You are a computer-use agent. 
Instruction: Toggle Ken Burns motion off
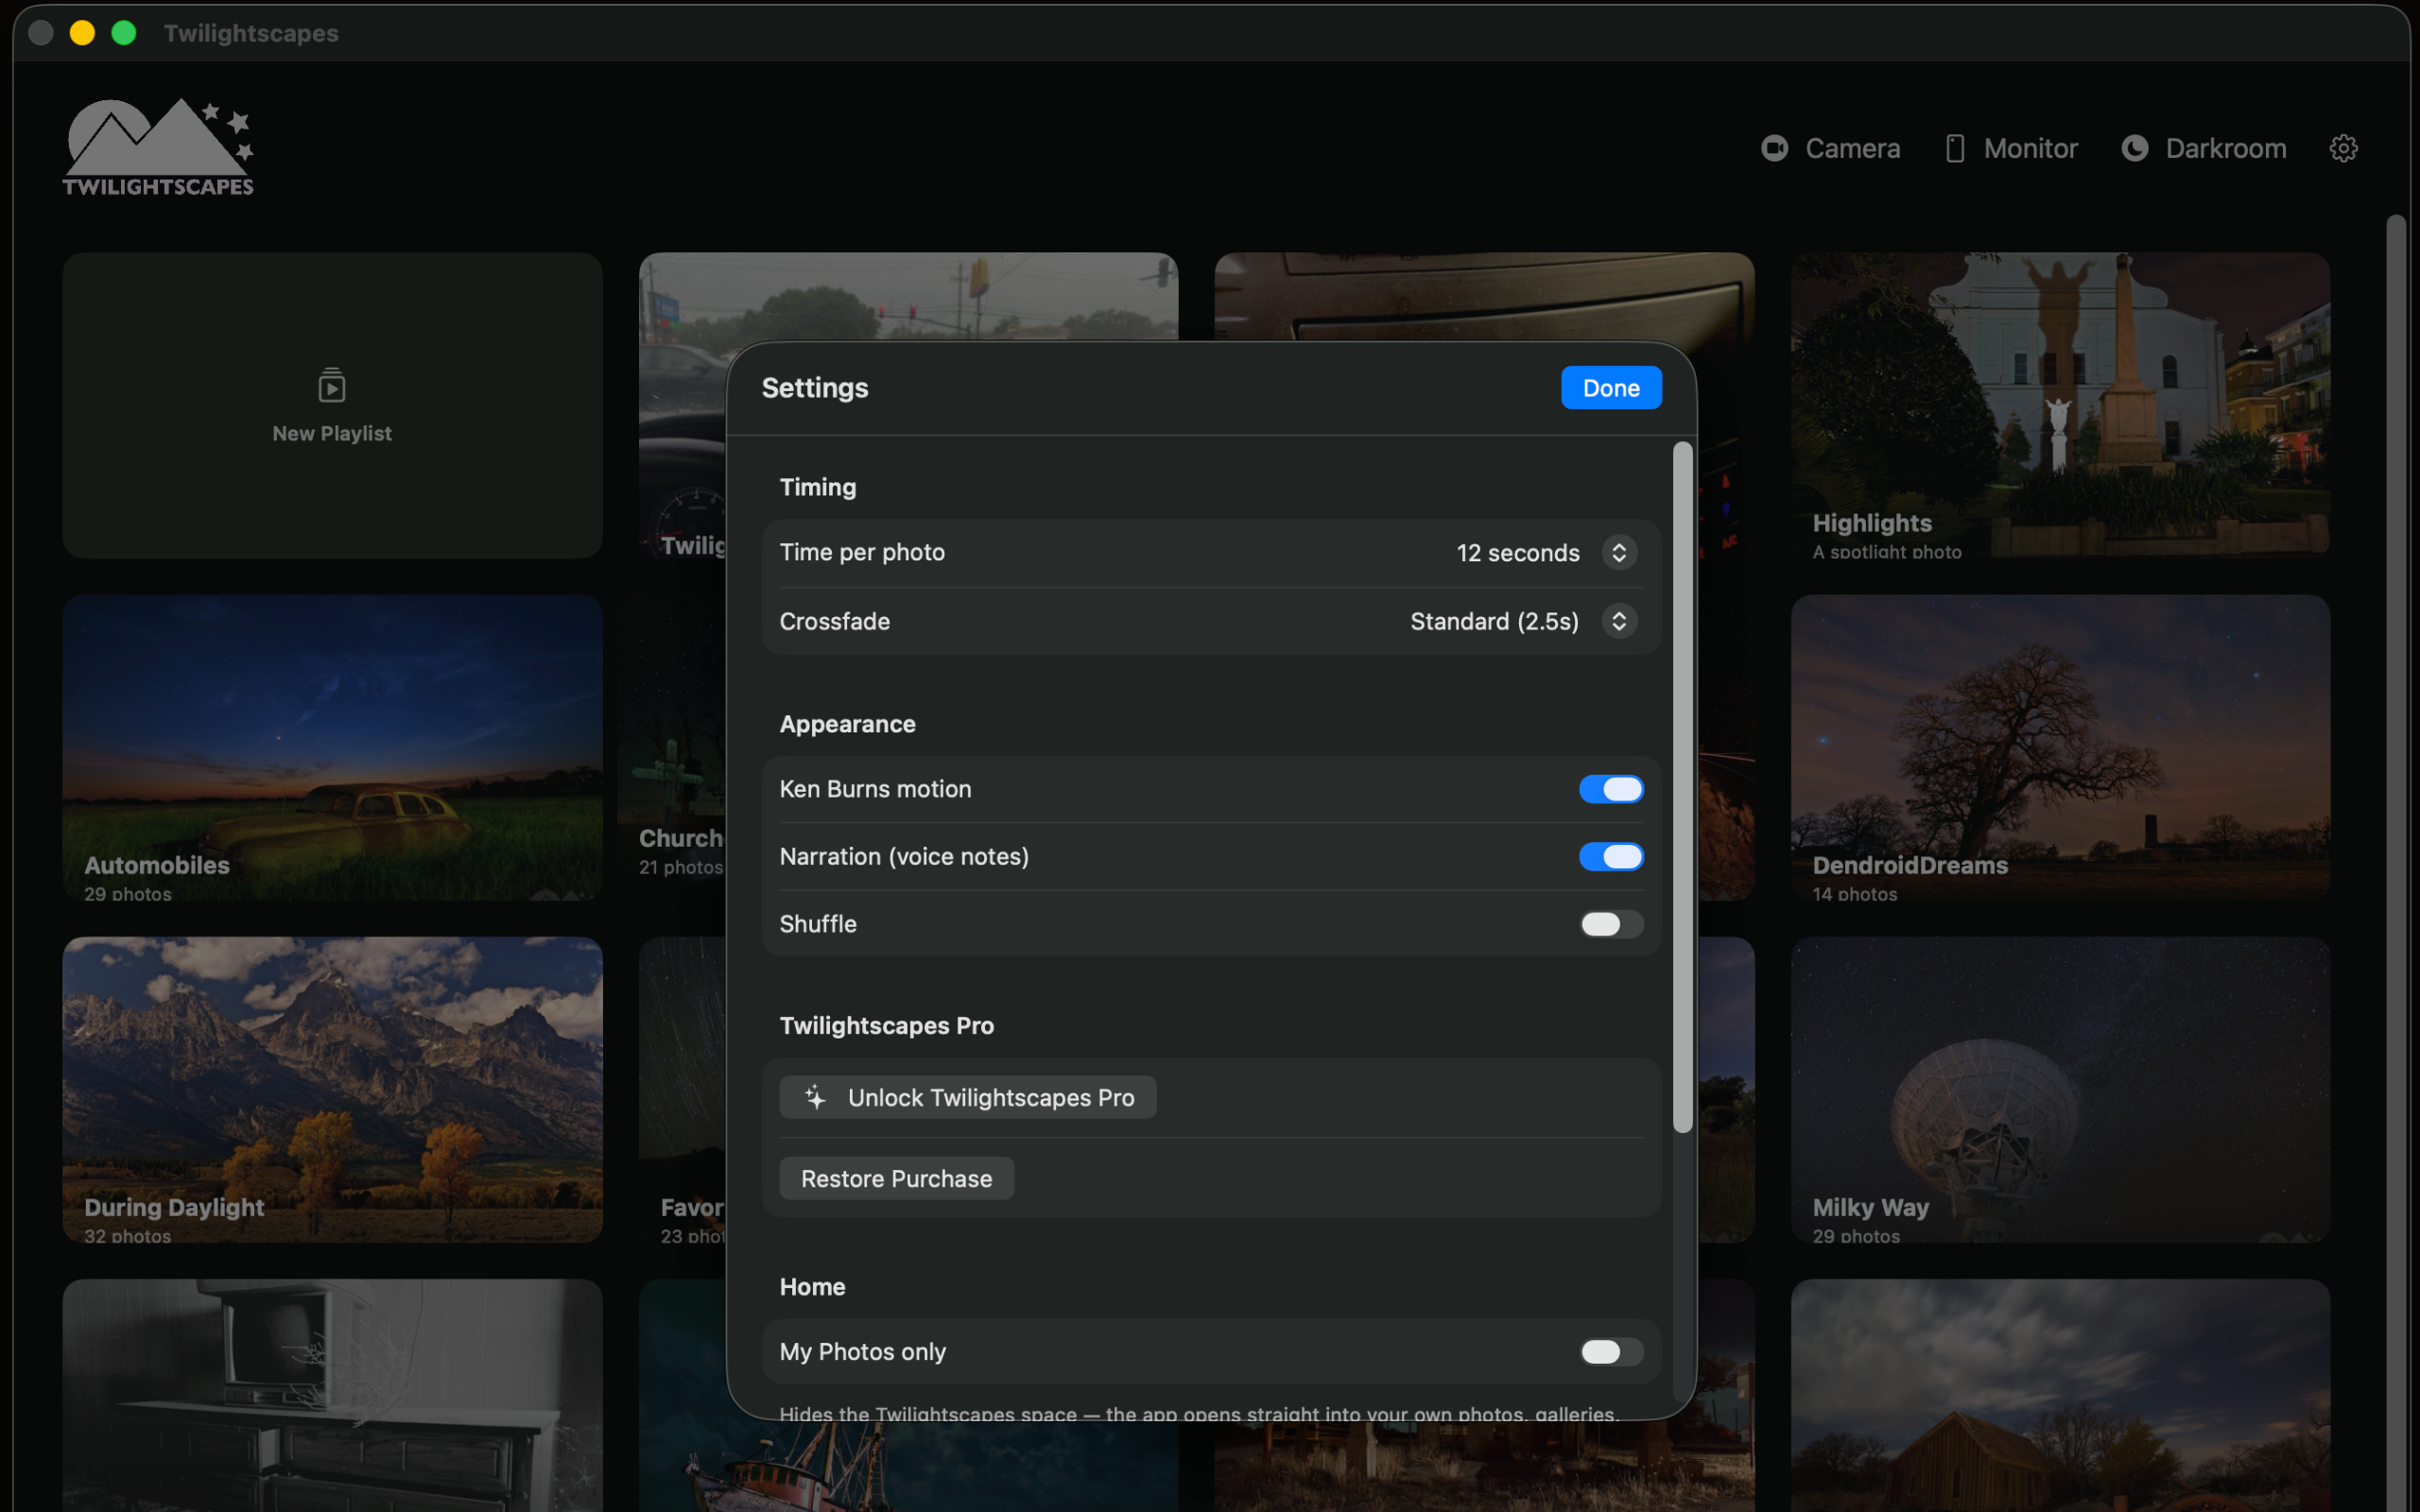click(1611, 789)
